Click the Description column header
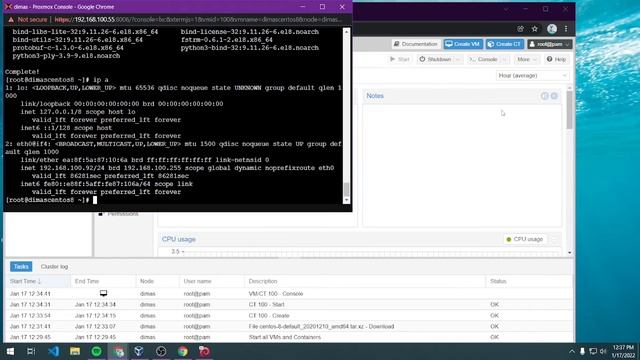The height and width of the screenshot is (360, 640). [365, 281]
